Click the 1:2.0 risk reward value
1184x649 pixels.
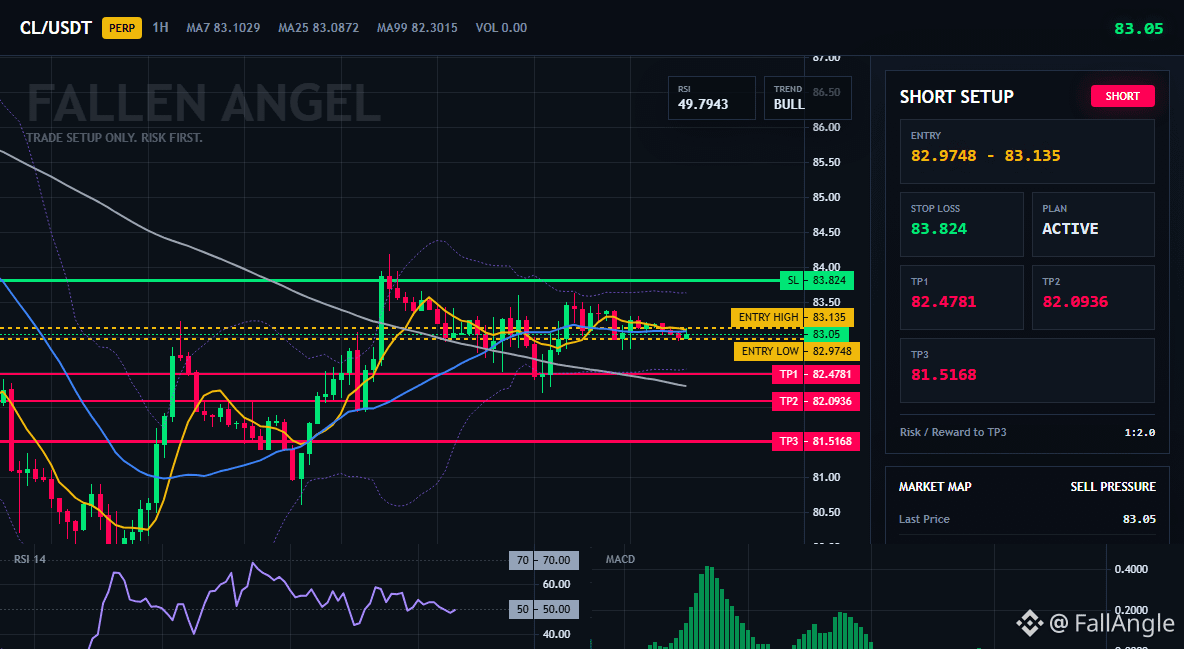1139,433
